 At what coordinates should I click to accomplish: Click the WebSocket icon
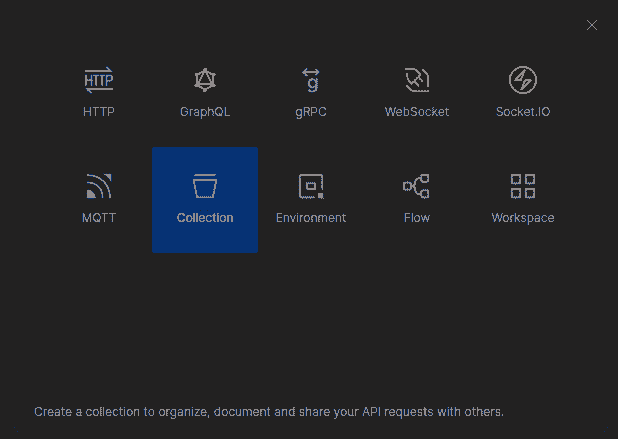pos(417,80)
